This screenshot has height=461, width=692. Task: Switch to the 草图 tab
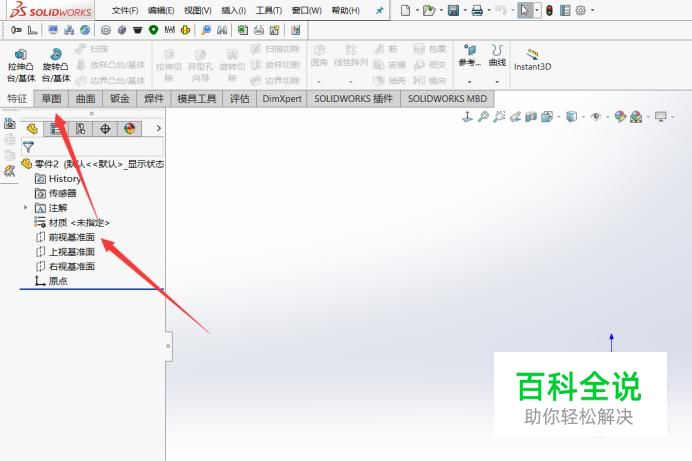pos(51,98)
